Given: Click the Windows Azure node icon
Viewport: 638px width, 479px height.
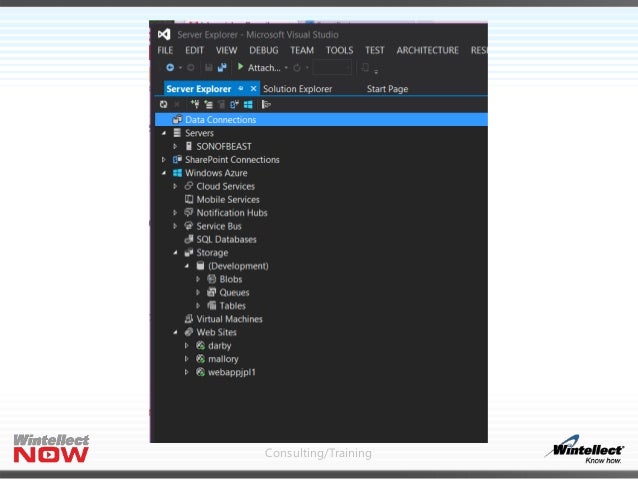Looking at the screenshot, I should tap(177, 173).
